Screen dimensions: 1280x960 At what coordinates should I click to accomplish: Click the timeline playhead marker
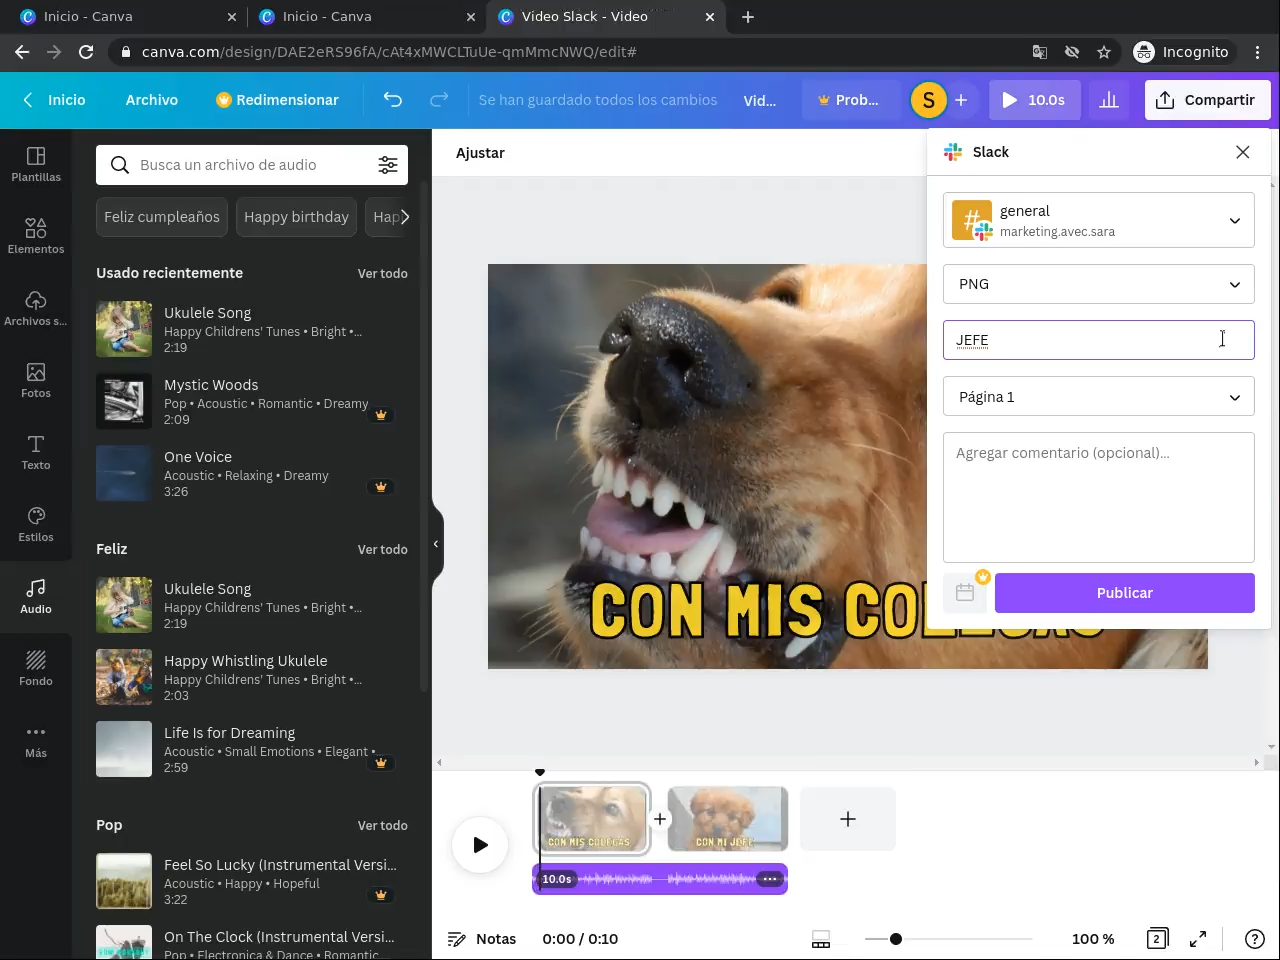pos(540,773)
